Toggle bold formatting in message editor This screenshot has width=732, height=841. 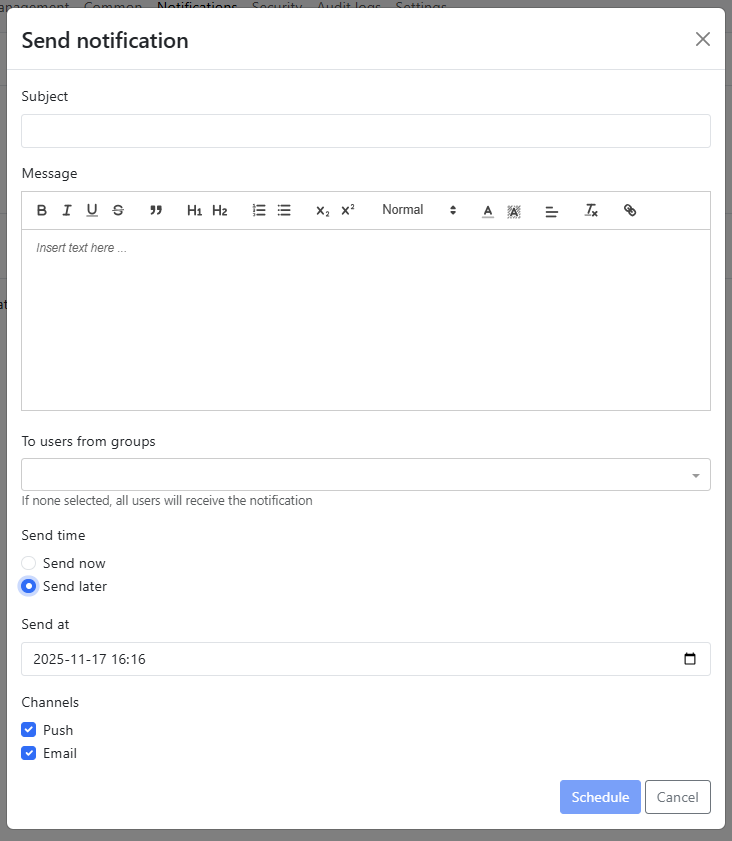(42, 211)
